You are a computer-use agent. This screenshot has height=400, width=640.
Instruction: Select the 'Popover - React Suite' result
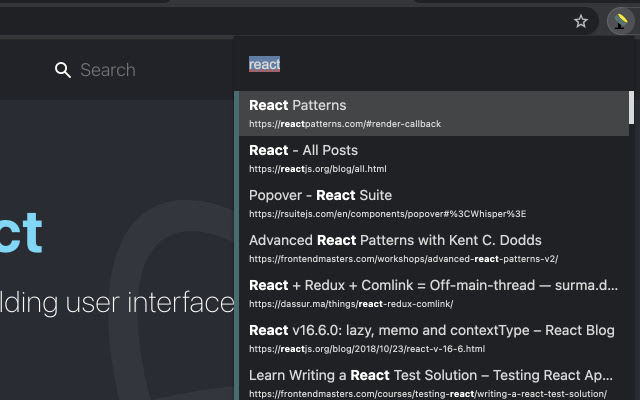(434, 203)
